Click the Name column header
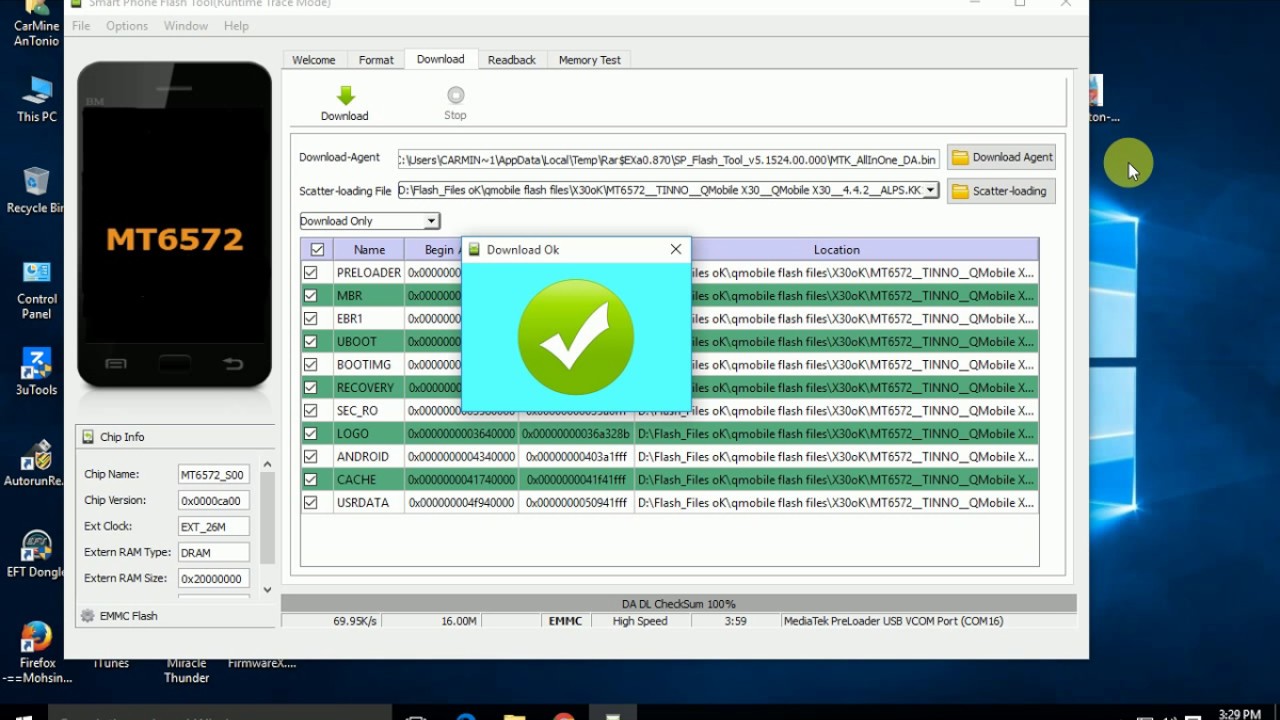 (369, 250)
